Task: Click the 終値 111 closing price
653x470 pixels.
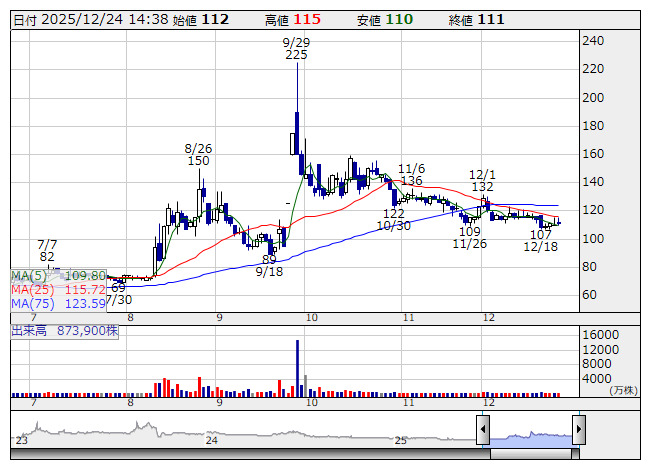Action: (x=476, y=20)
